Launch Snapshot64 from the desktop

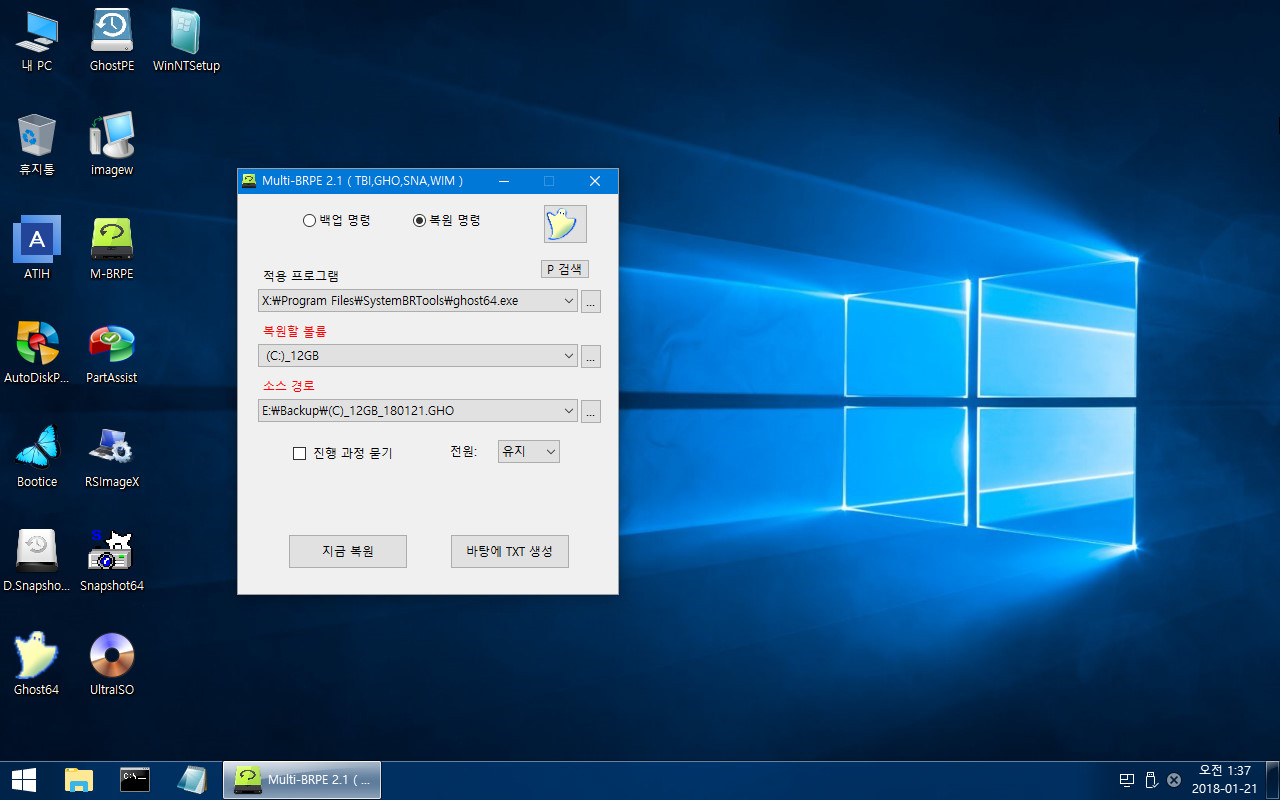(x=112, y=560)
